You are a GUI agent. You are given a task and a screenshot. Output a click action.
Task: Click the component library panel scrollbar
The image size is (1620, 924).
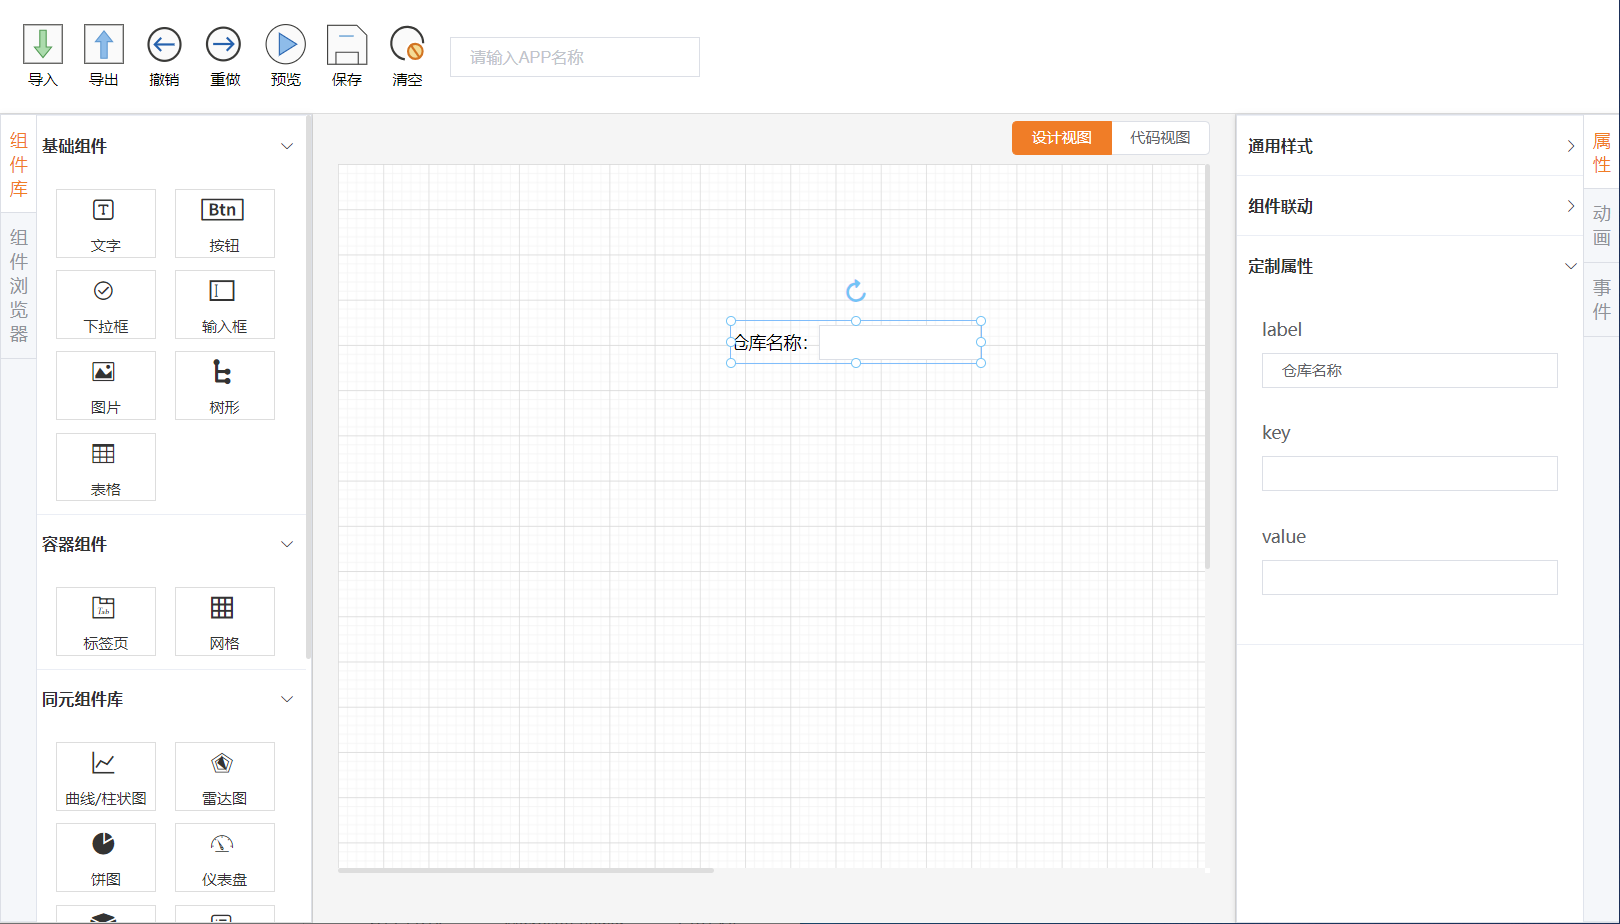(x=309, y=386)
